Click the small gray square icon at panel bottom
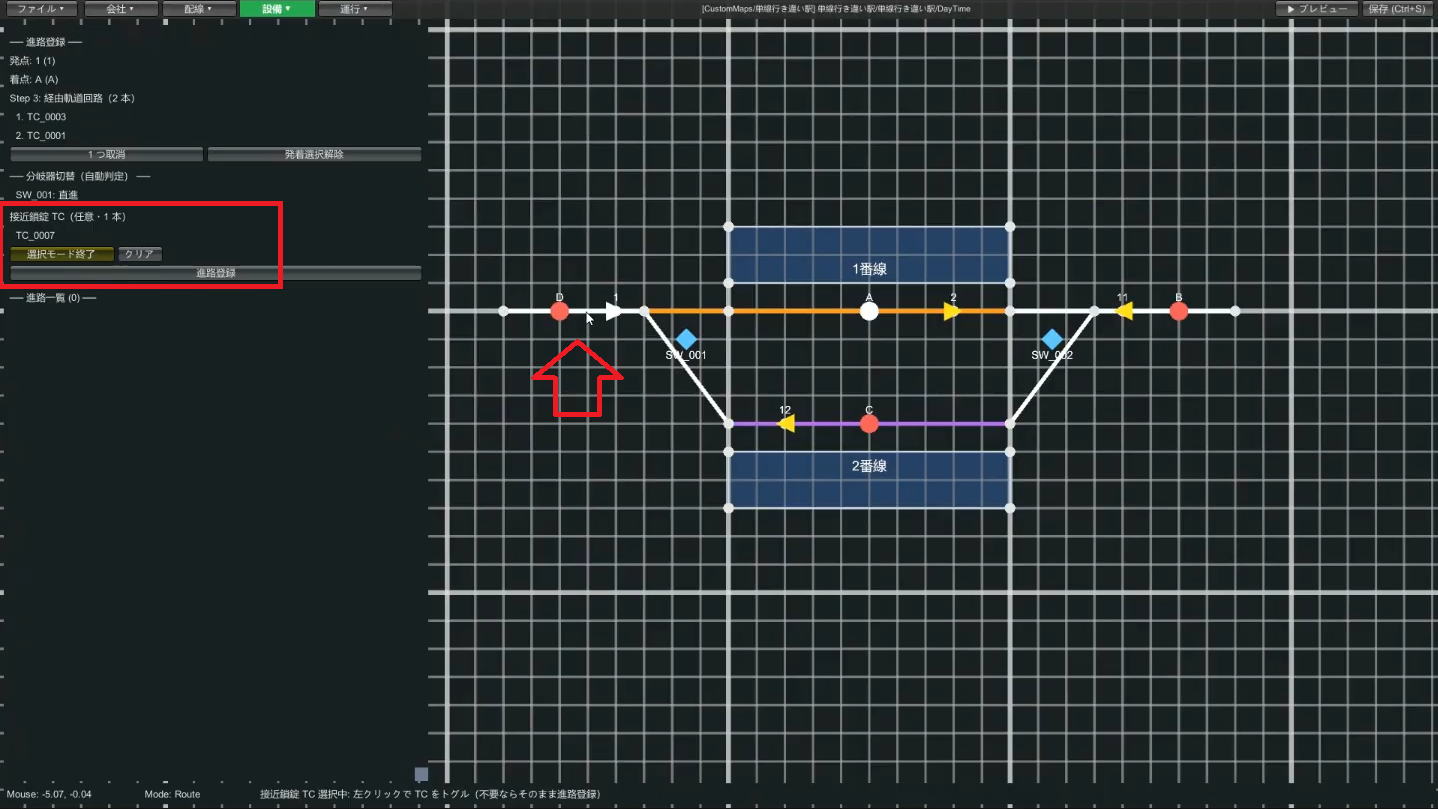 click(421, 774)
